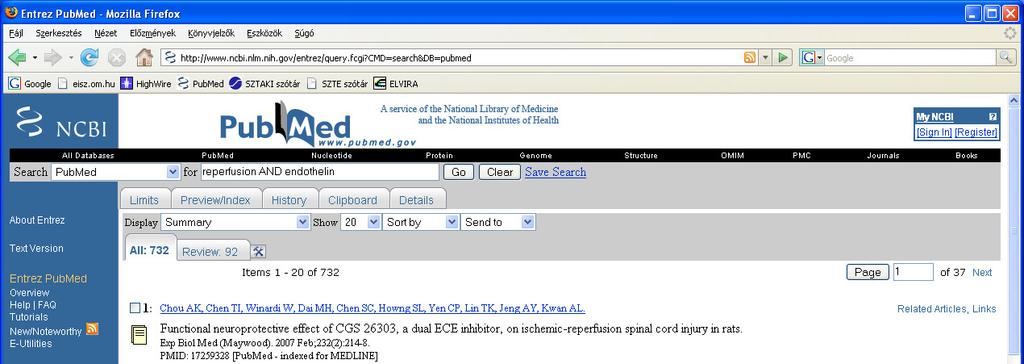The height and width of the screenshot is (364, 1024).
Task: Open the Fájl menu
Action: point(16,33)
